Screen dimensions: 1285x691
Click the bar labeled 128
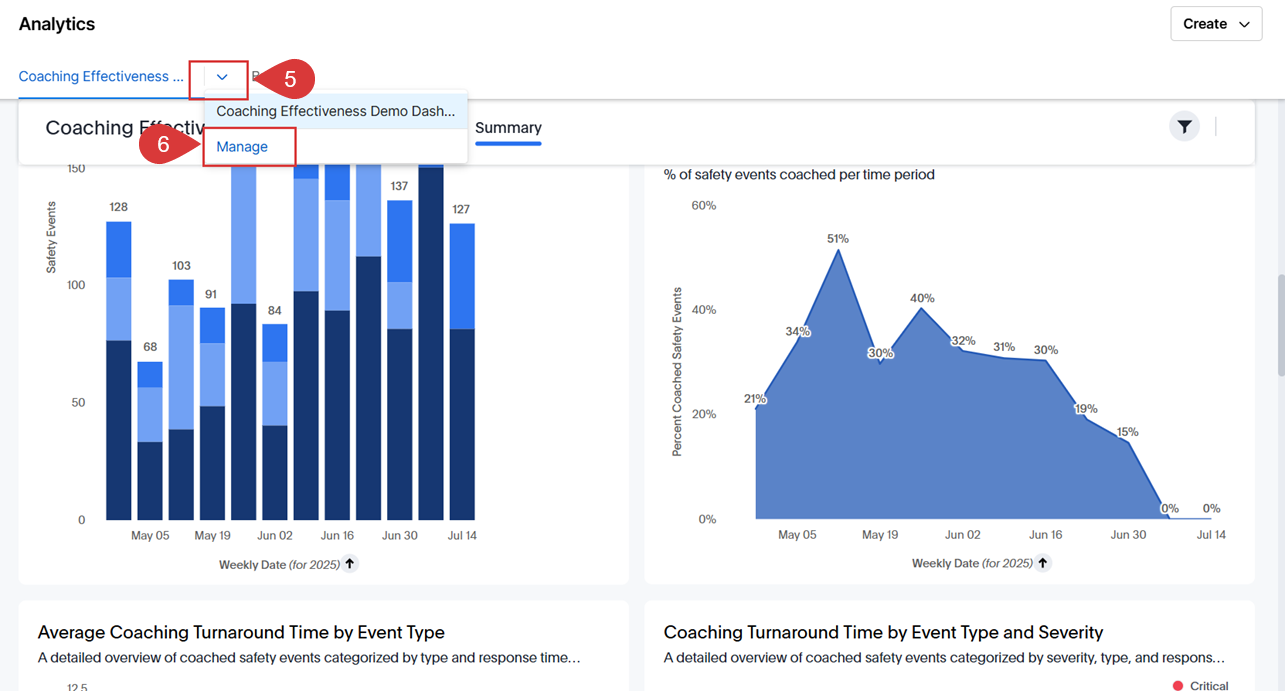click(119, 370)
